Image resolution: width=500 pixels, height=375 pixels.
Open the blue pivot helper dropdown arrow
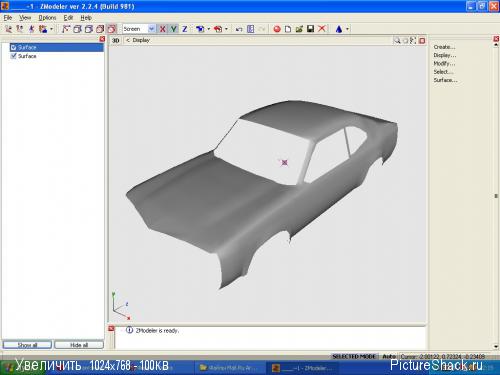[209, 29]
